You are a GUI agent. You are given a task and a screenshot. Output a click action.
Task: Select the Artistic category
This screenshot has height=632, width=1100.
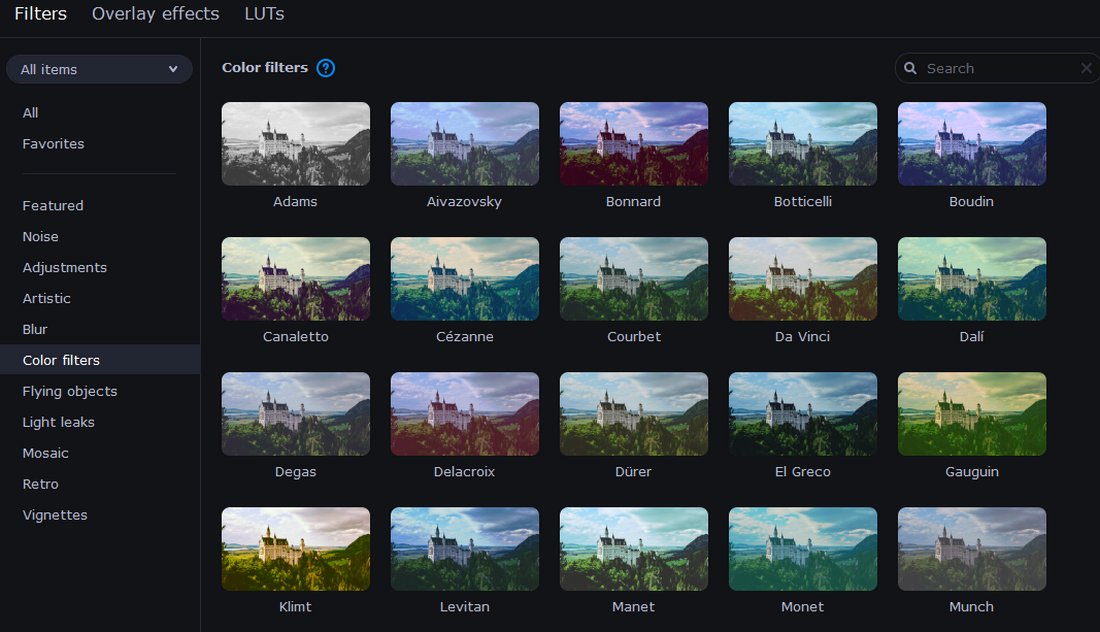coord(46,298)
